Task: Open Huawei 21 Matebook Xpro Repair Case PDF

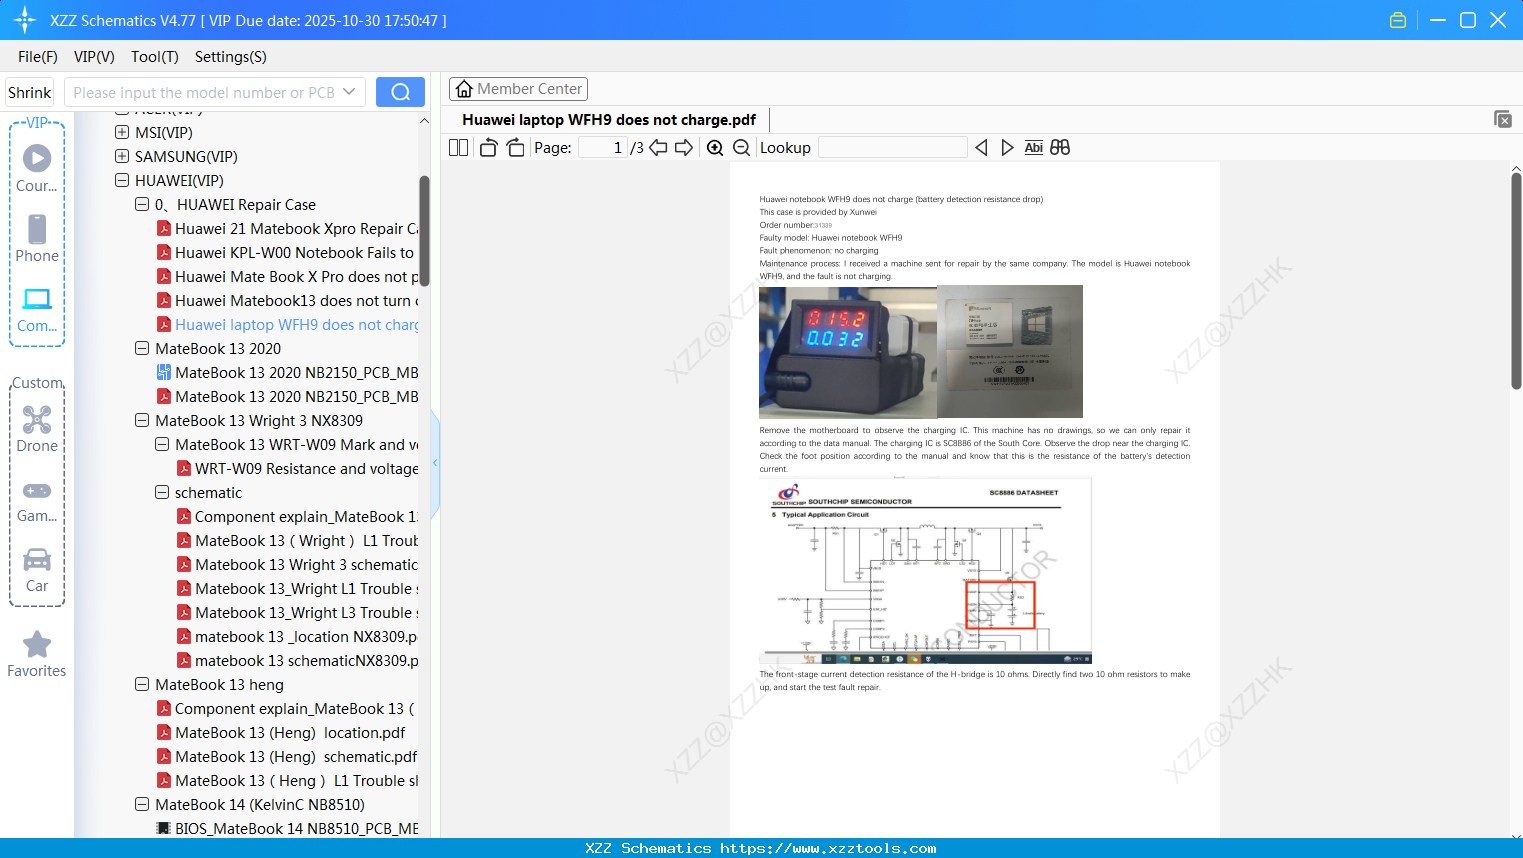Action: click(x=288, y=229)
